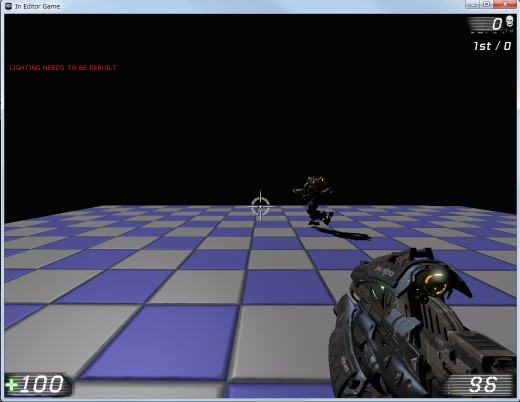Click the 'In Editor Game' title text
This screenshot has height=402, width=520.
click(37, 6)
